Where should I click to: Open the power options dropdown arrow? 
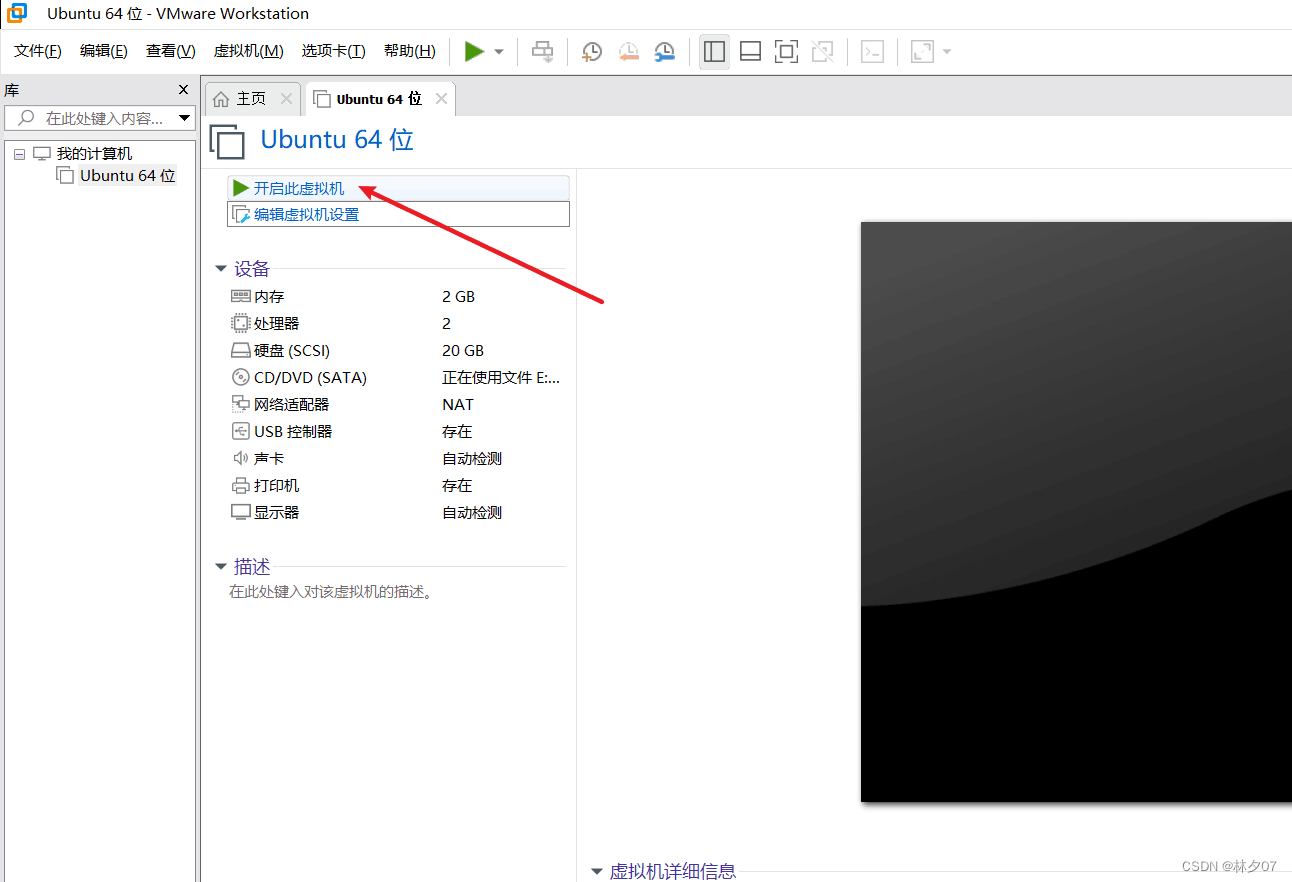tap(499, 52)
